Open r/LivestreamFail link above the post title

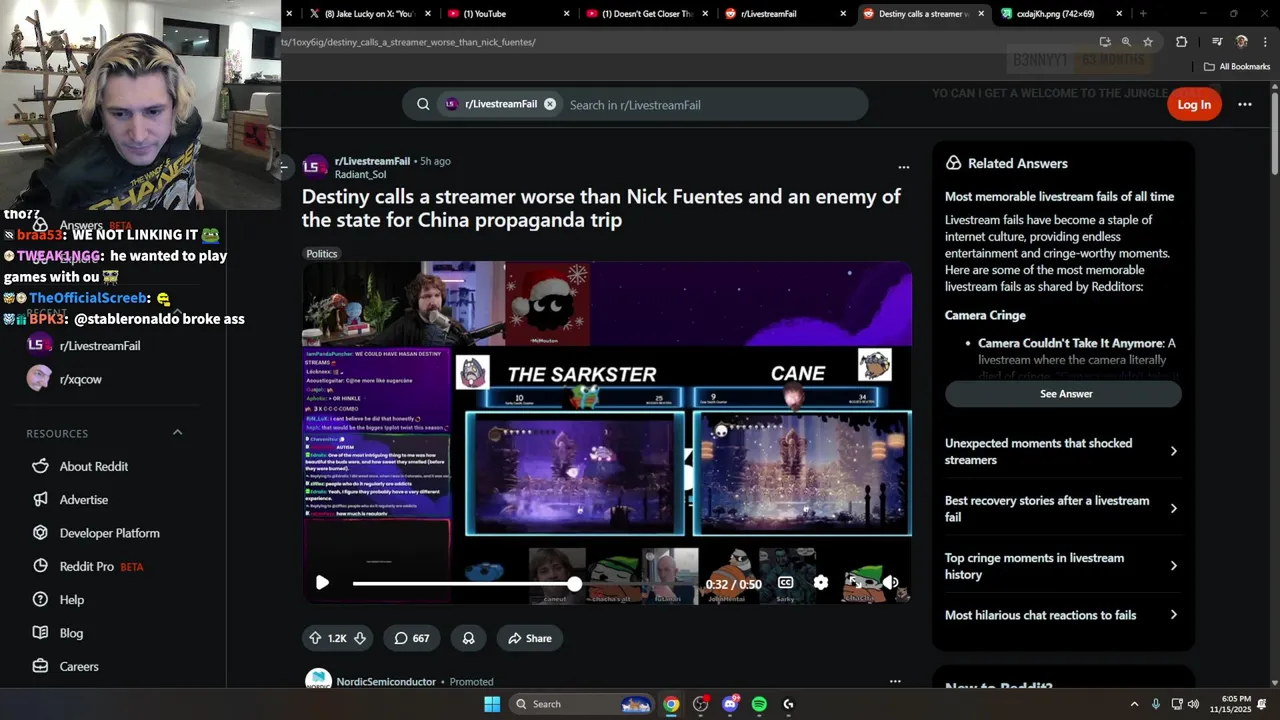[372, 161]
